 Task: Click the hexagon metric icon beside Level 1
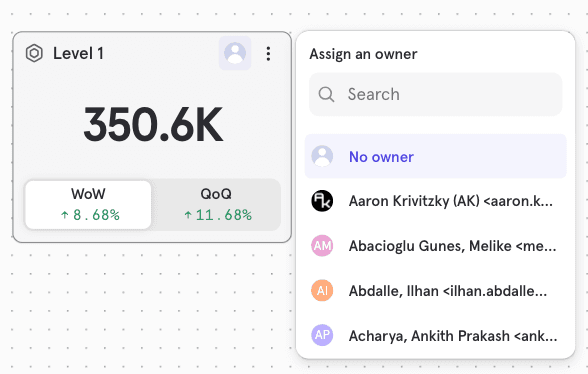pos(34,53)
